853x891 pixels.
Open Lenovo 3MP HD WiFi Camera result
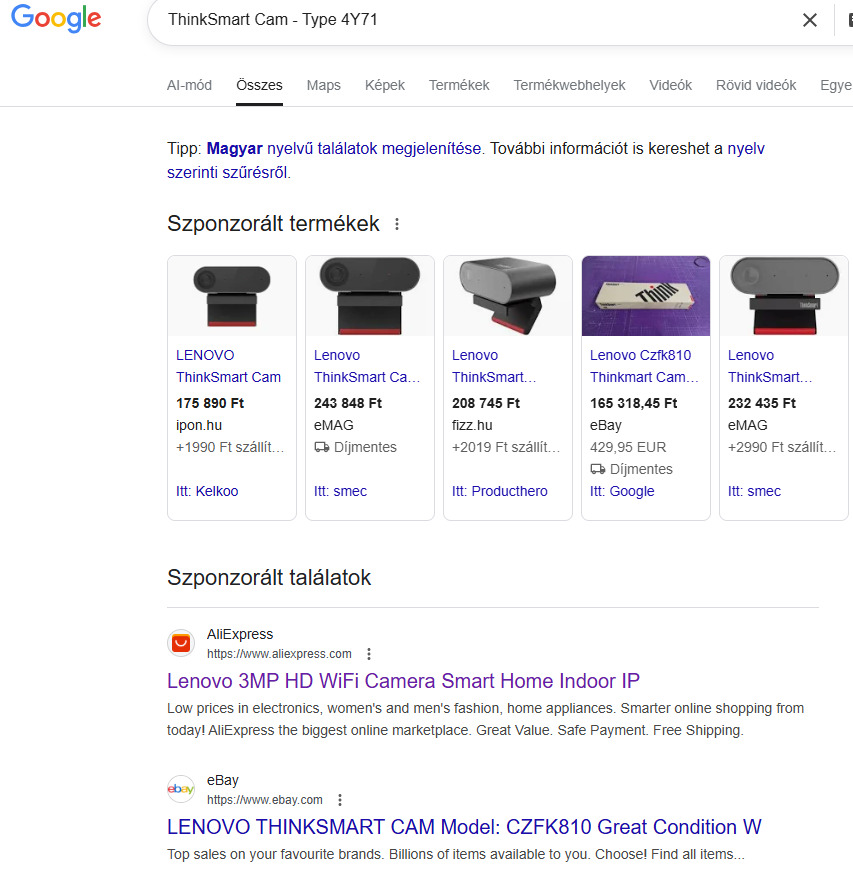point(403,681)
